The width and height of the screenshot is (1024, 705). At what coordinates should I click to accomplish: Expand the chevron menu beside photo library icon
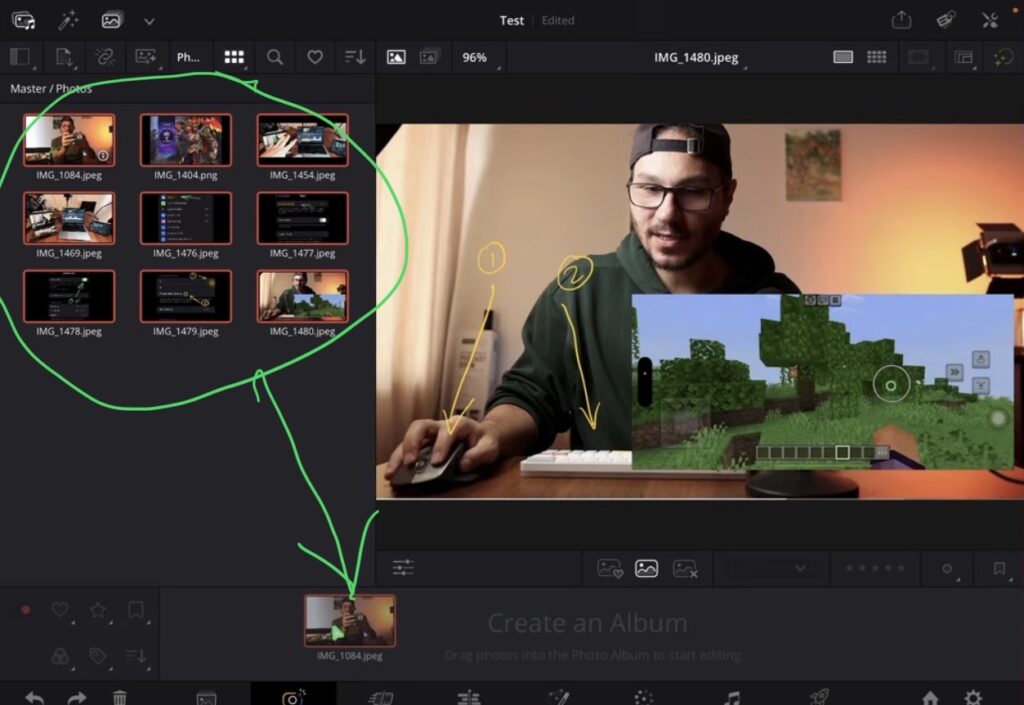(150, 21)
